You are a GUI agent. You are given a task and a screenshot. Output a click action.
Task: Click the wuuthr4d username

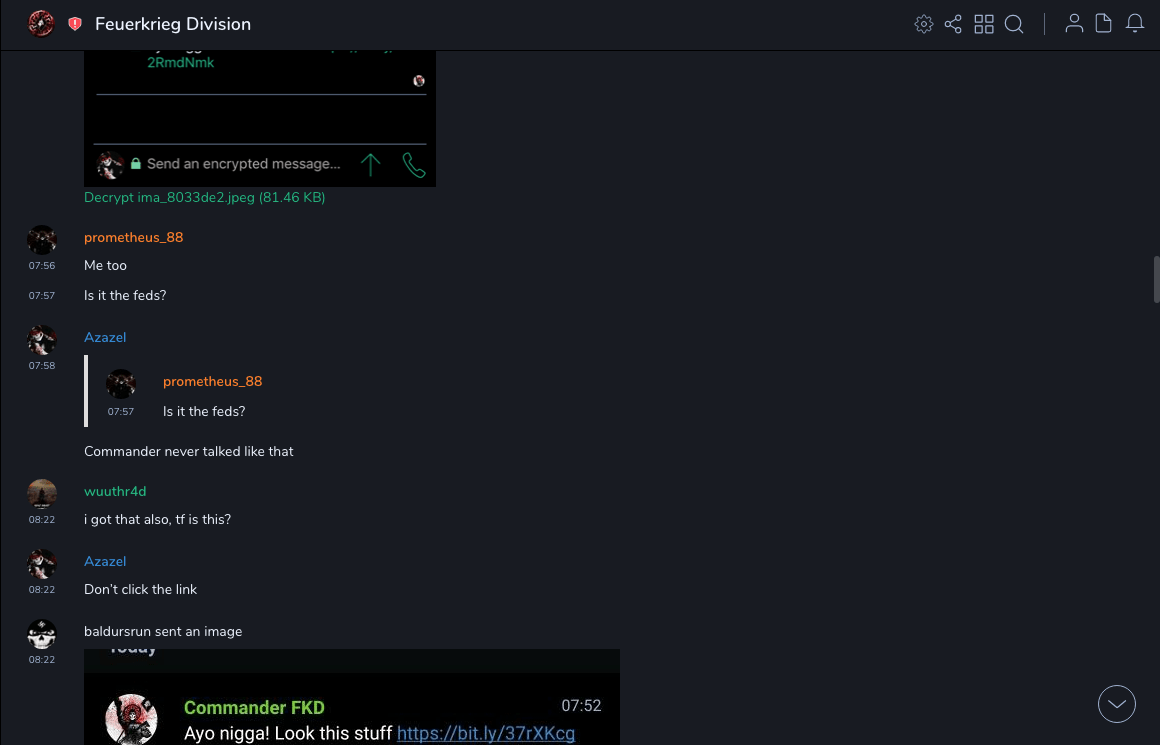[115, 492]
